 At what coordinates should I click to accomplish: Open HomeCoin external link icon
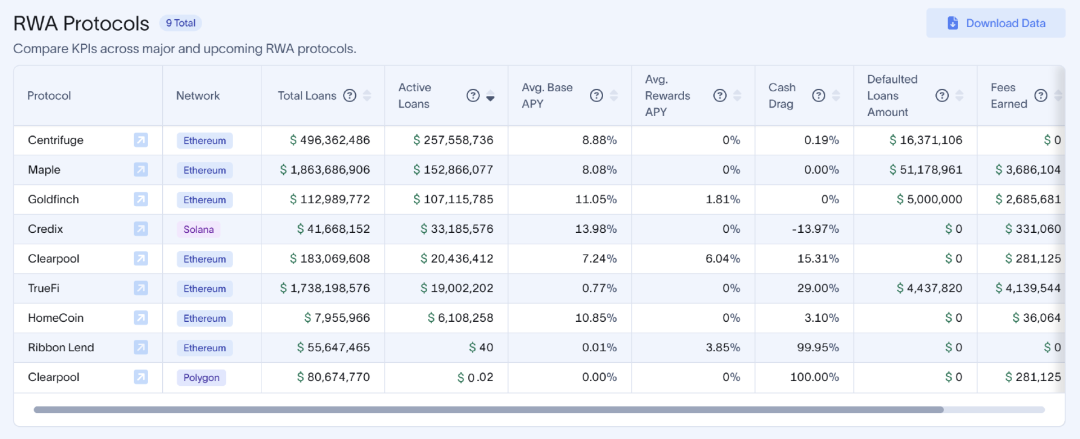141,318
